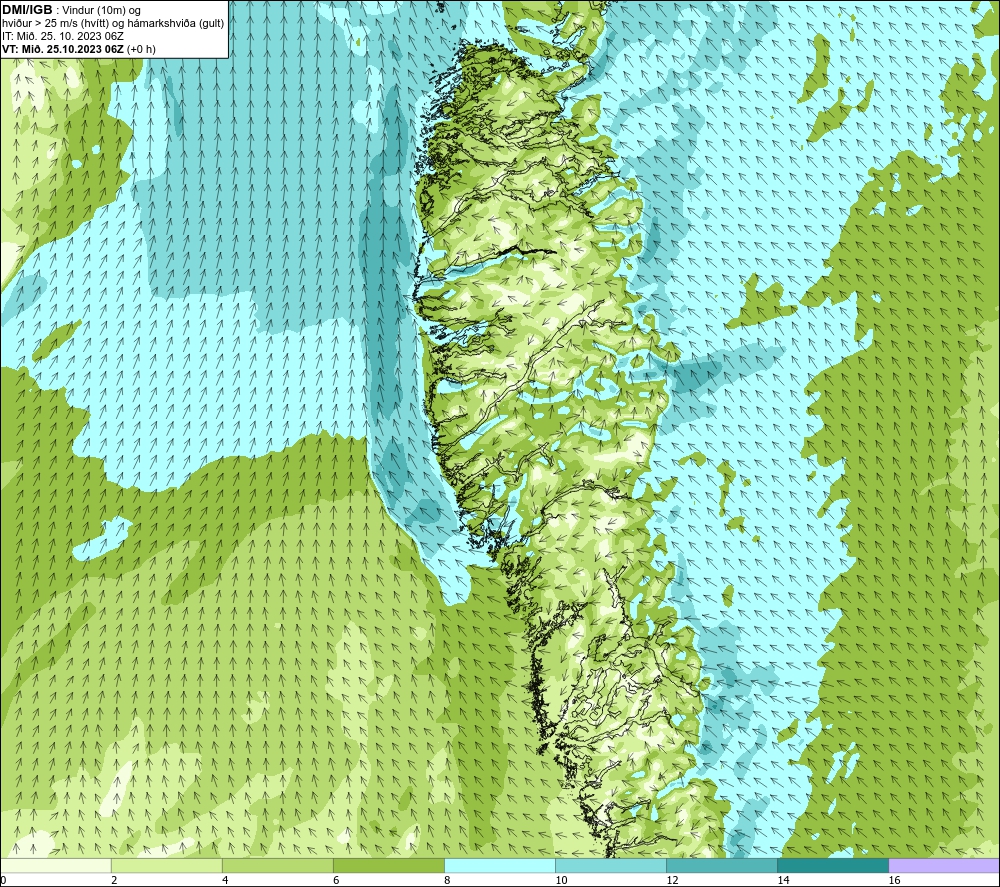
Task: Click the 6–8 m/s dark green legend swatch
Action: point(388,865)
